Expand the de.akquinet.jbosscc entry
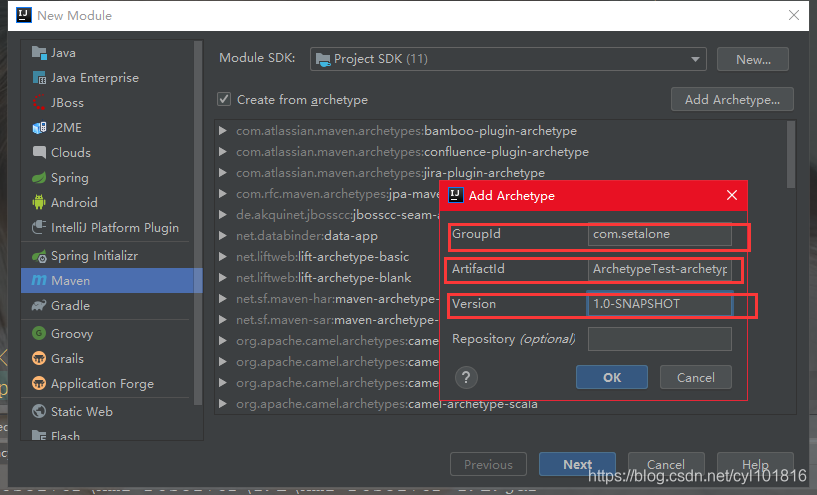The height and width of the screenshot is (495, 817). pos(223,215)
